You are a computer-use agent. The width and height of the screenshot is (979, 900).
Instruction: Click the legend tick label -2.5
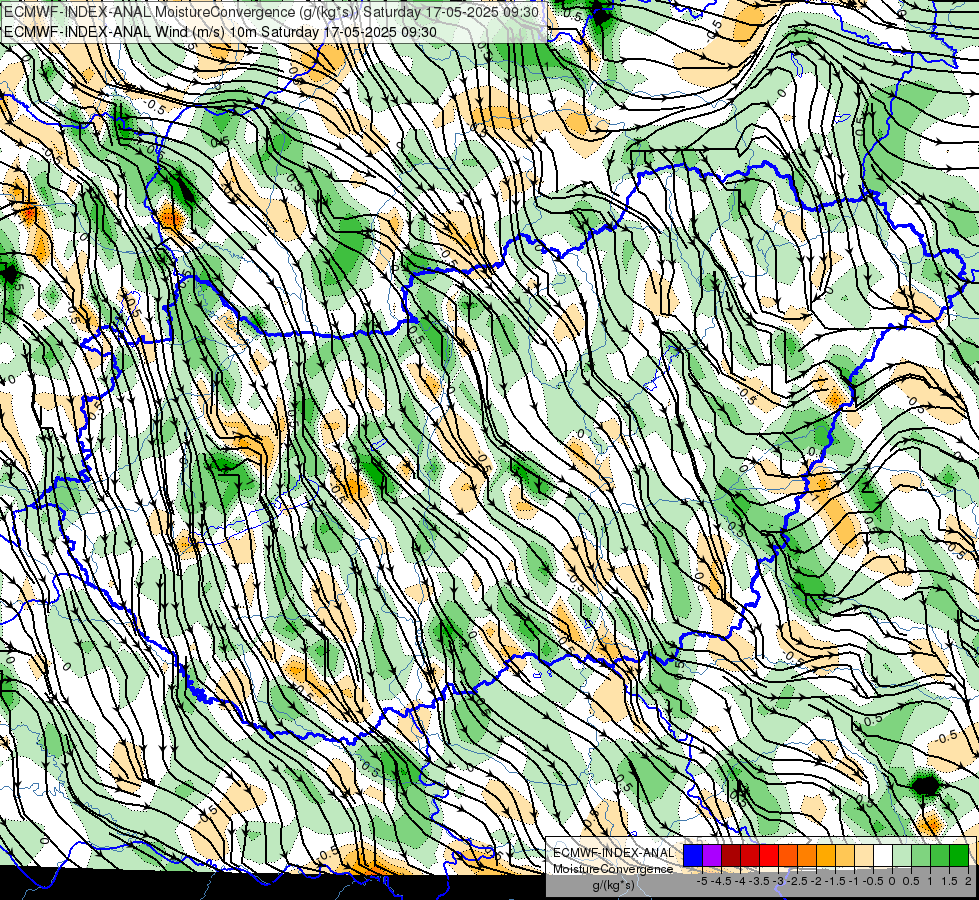797,881
